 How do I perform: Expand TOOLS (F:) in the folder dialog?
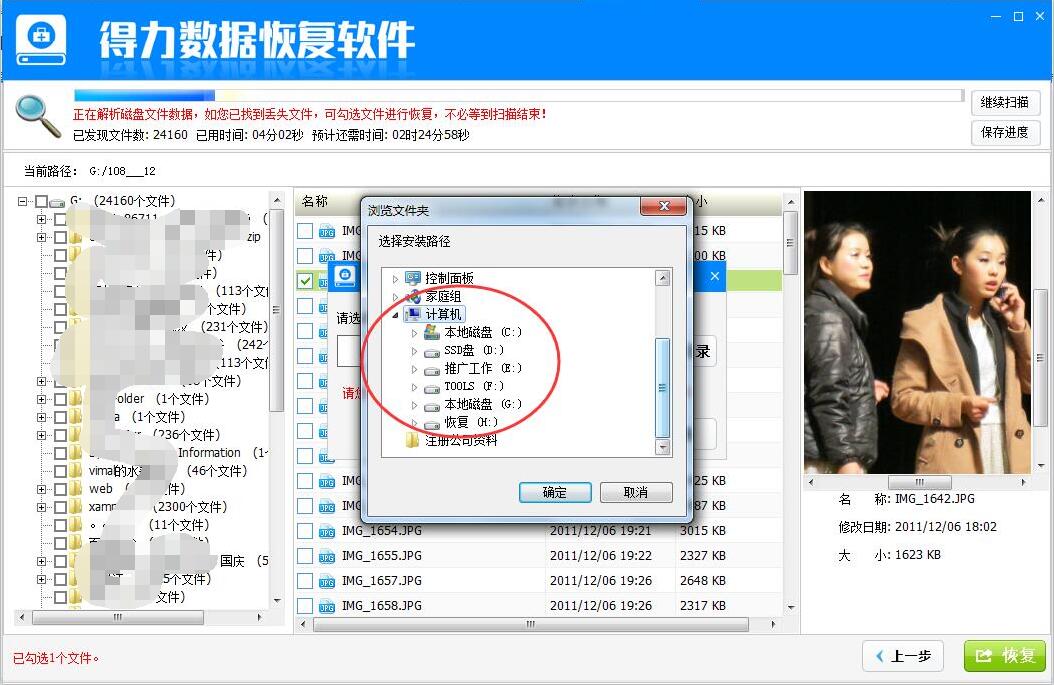[x=414, y=387]
